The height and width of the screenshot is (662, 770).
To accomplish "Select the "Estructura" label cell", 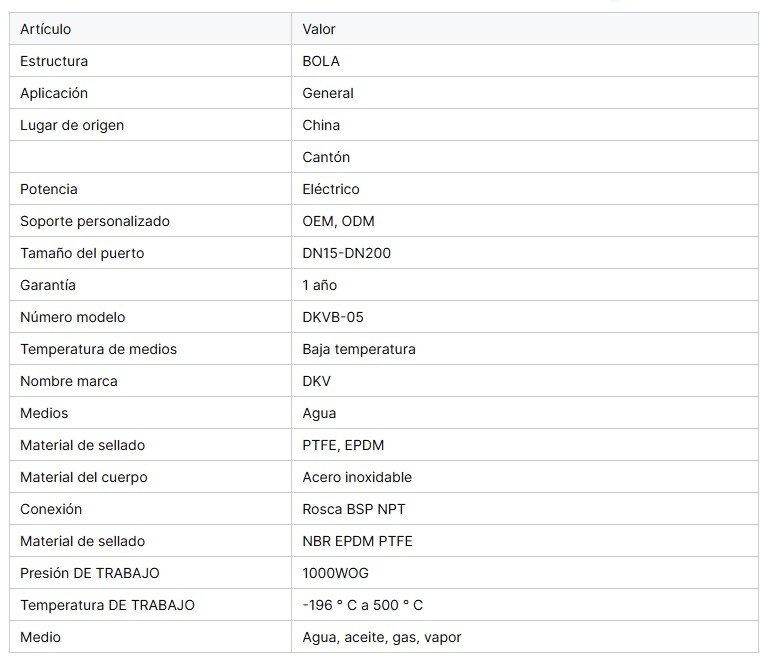I will [x=54, y=61].
